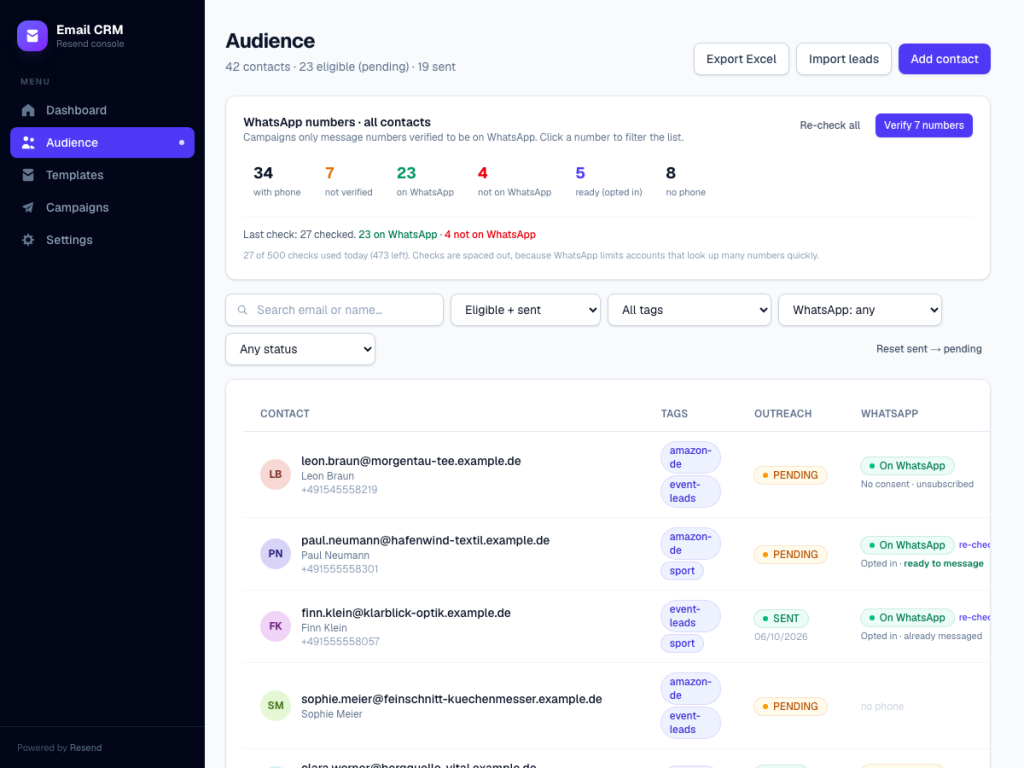
Task: Click the TAGS column header
Action: (x=674, y=413)
